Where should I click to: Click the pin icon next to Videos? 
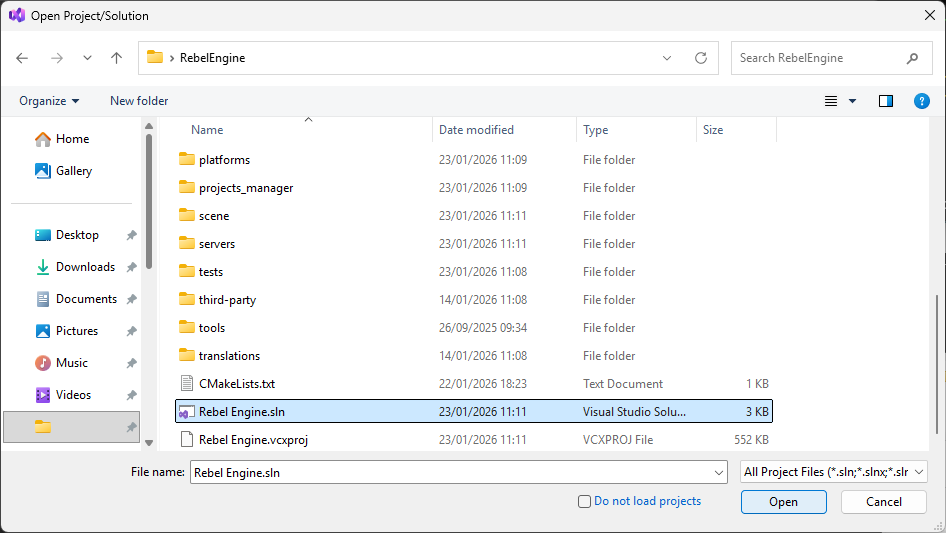(132, 395)
